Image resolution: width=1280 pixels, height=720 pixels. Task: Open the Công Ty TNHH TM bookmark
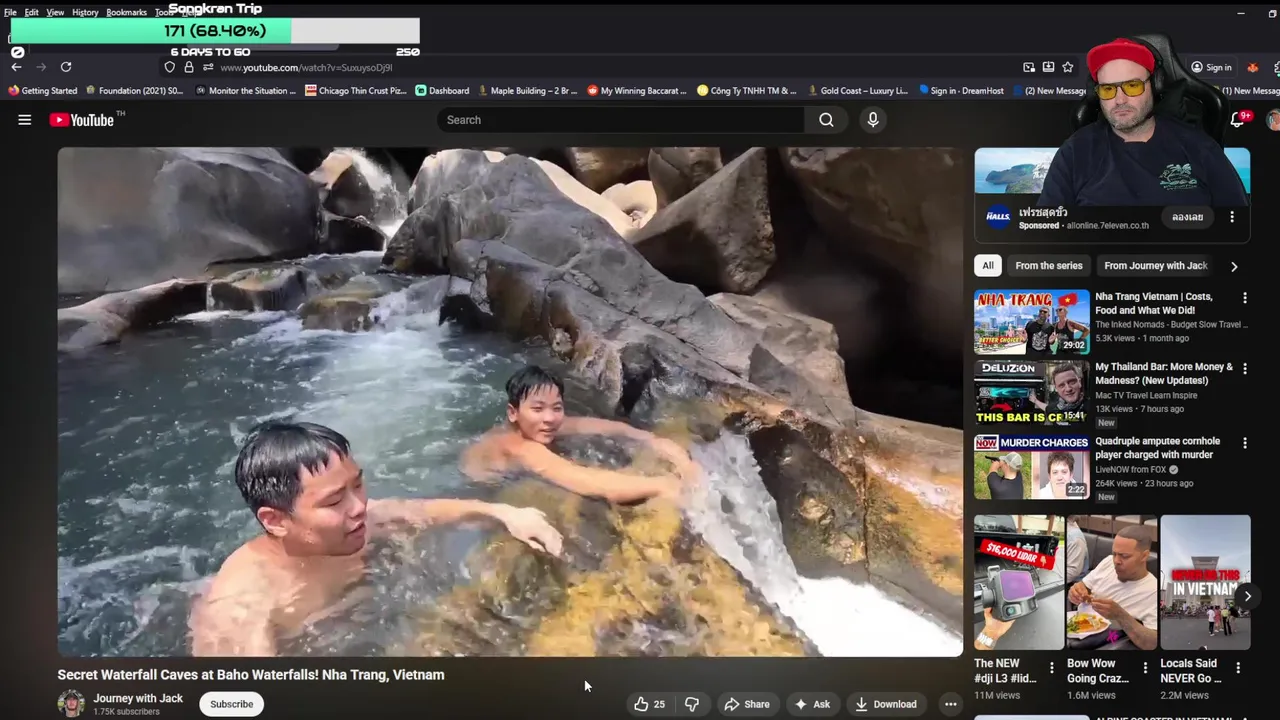click(x=746, y=90)
